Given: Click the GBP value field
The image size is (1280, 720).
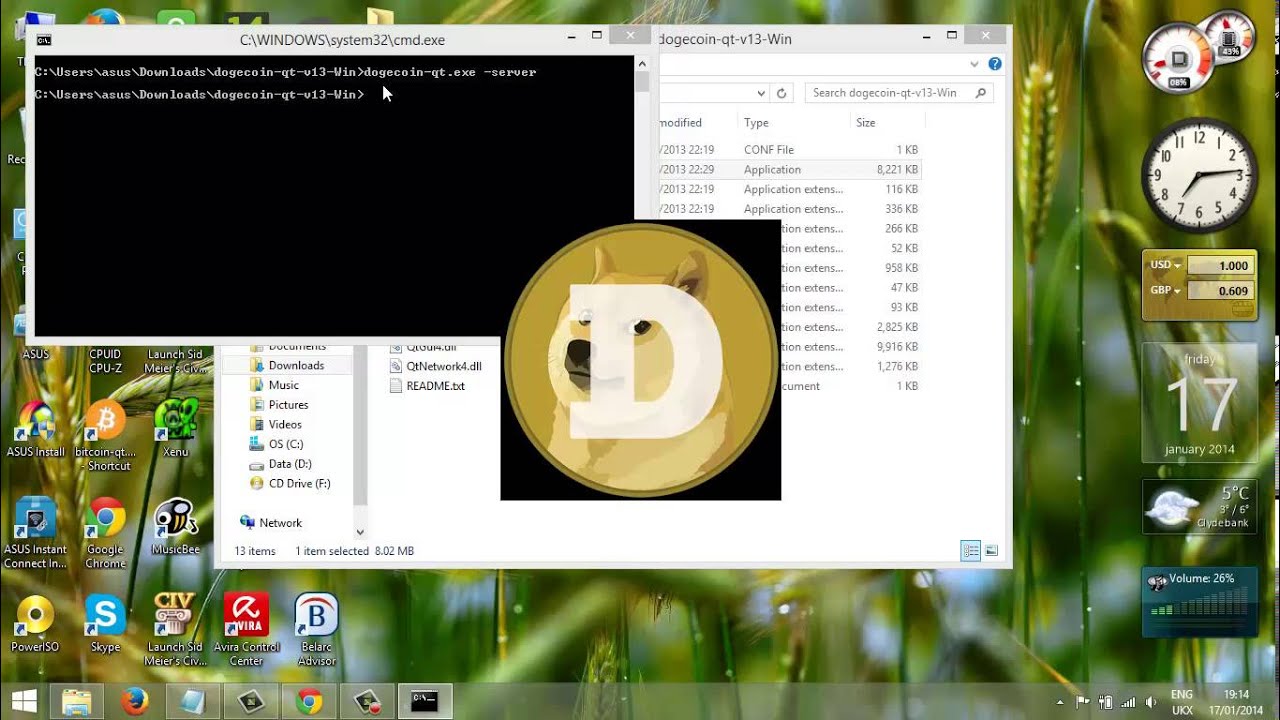Looking at the screenshot, I should click(1220, 291).
